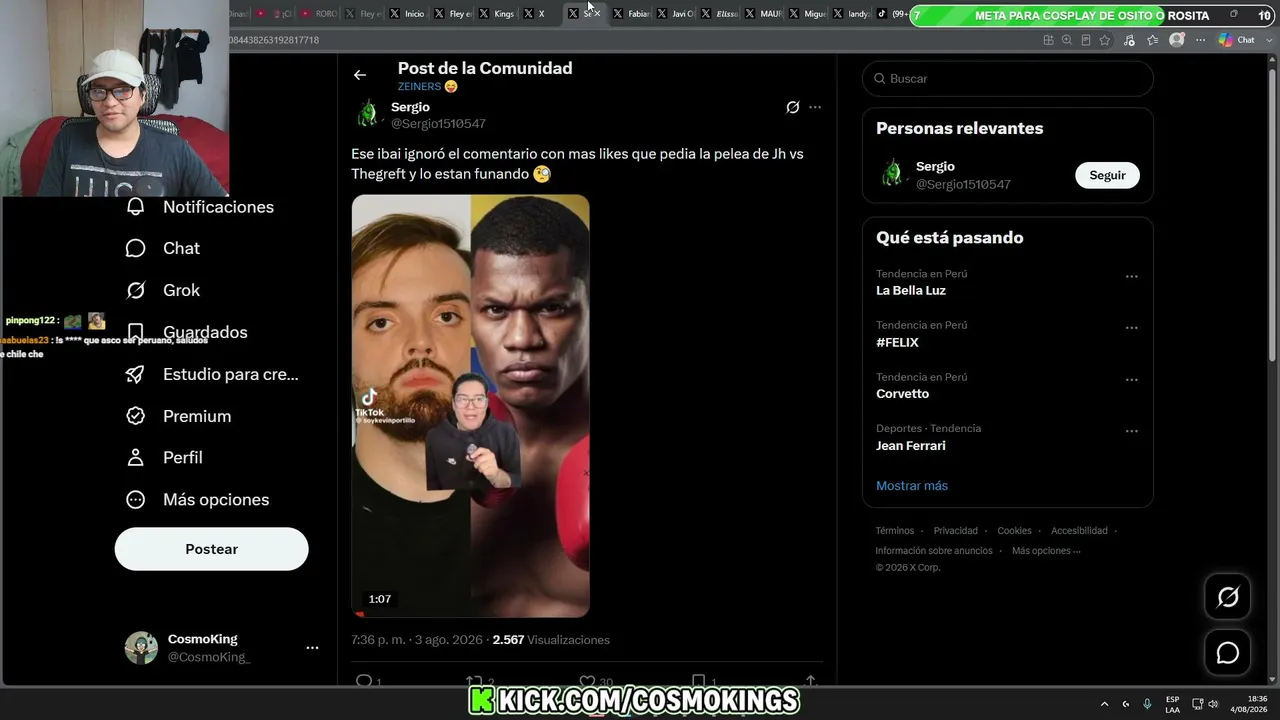
Task: Select Premium in the sidebar menu
Action: pyautogui.click(x=197, y=416)
